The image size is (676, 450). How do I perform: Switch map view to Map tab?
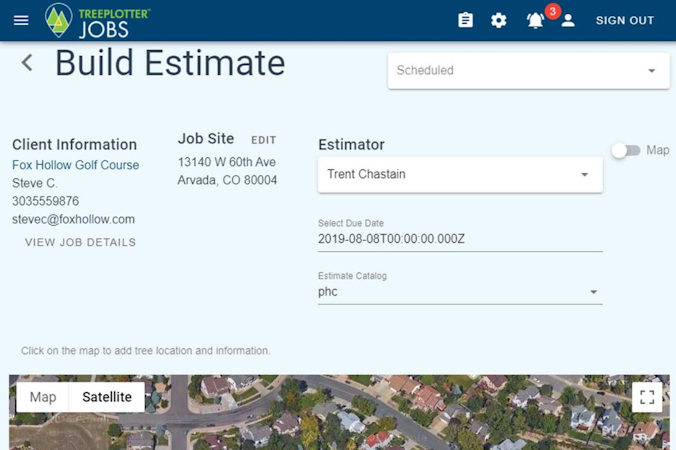pyautogui.click(x=43, y=397)
